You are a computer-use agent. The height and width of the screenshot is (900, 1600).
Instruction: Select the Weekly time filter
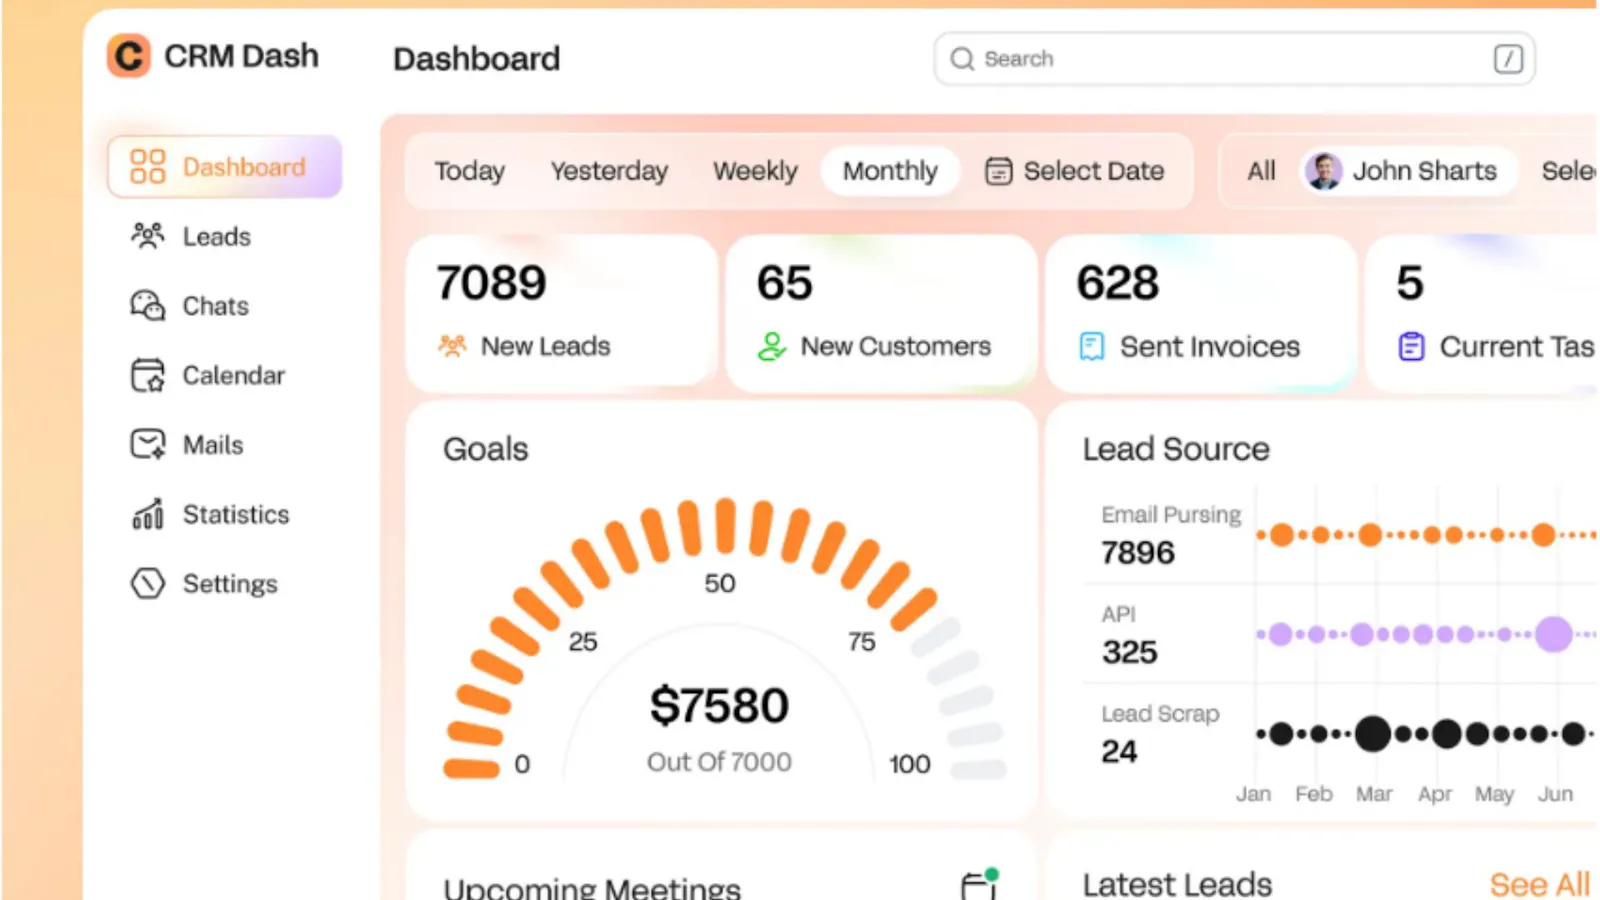pos(755,171)
